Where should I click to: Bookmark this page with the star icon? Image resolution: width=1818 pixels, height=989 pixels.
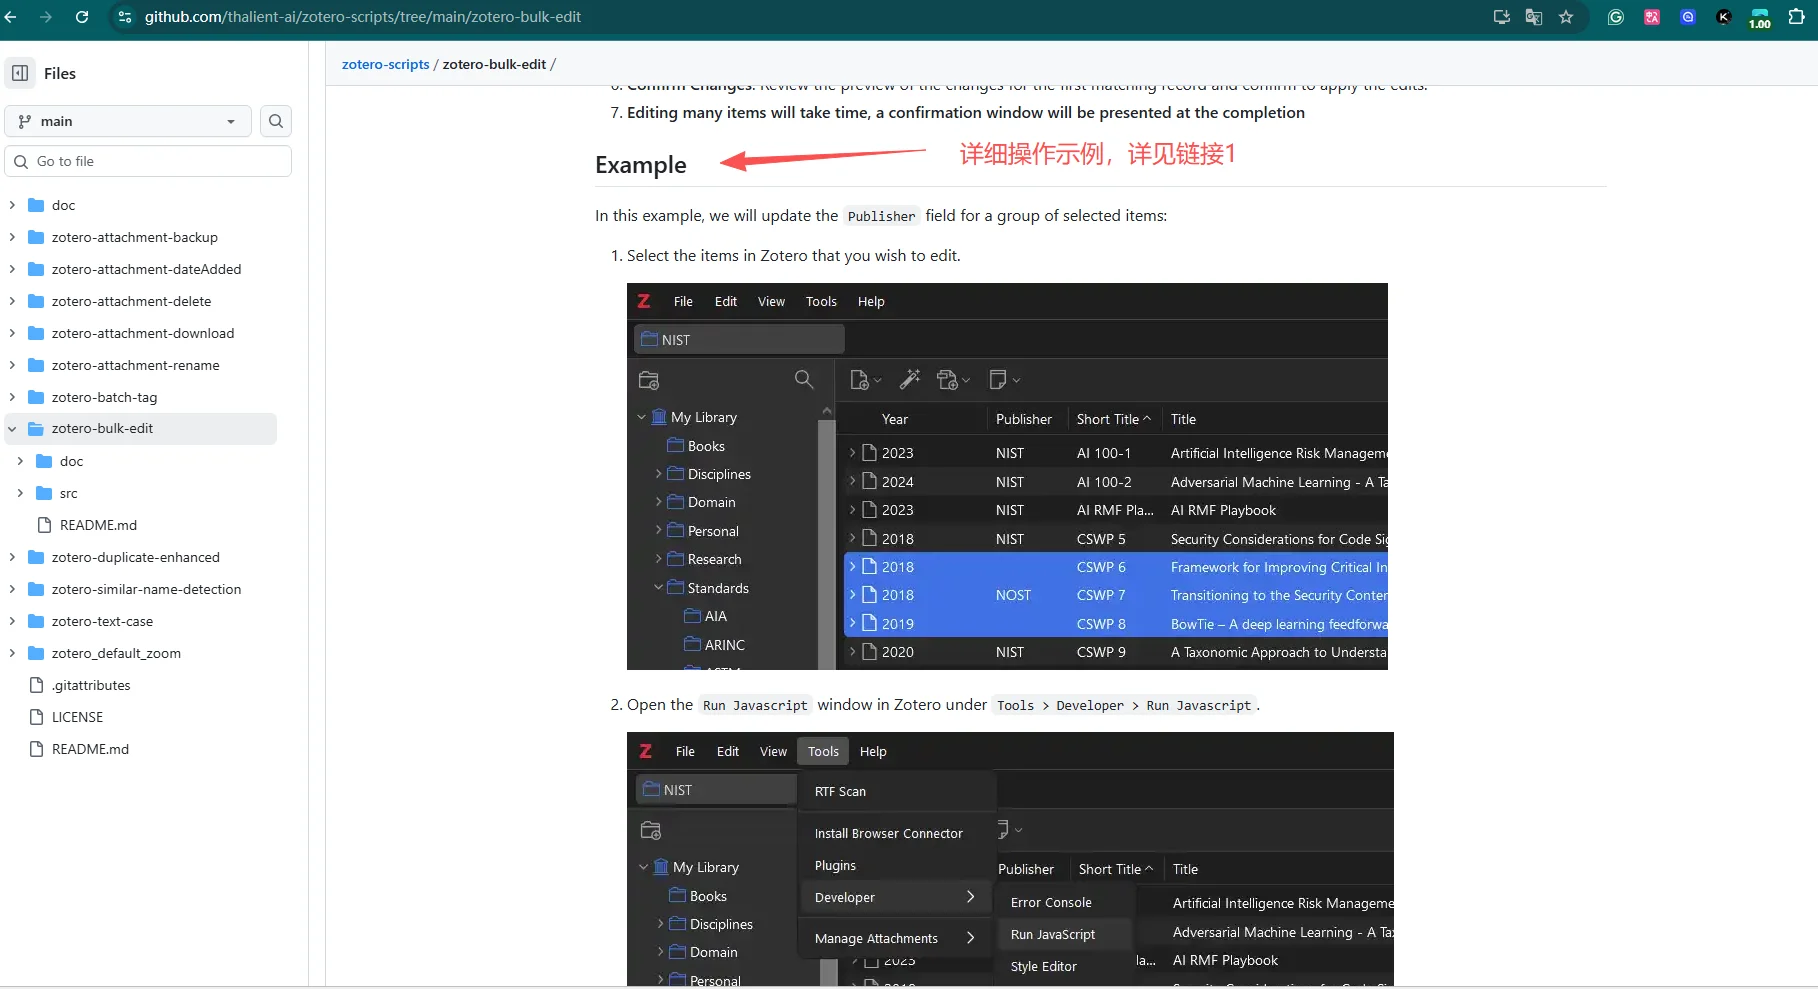[x=1566, y=17]
